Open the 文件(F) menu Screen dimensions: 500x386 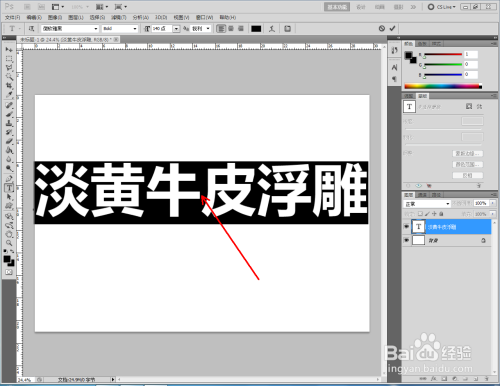(12, 17)
